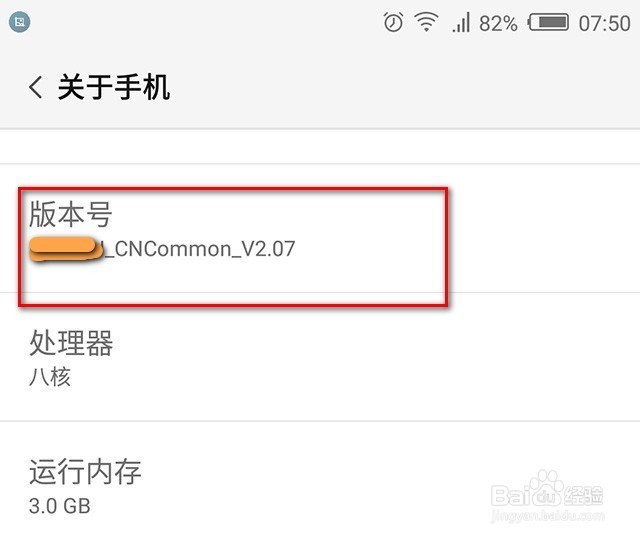Tap the 82% battery percentage
Screen dimensions: 640x538
(x=498, y=23)
